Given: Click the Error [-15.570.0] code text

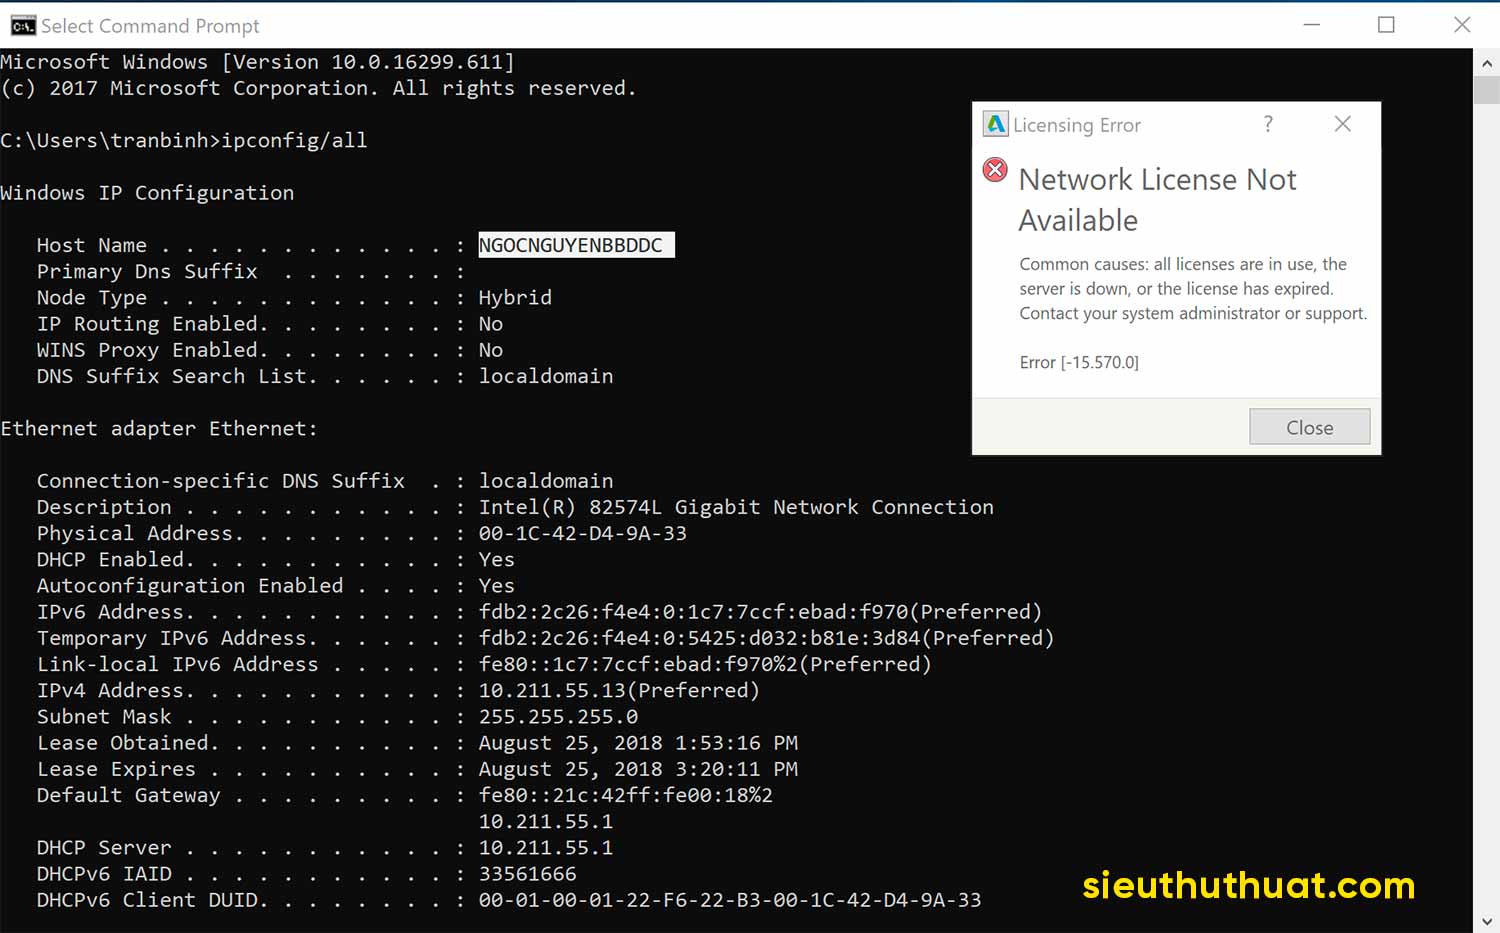Looking at the screenshot, I should click(x=1079, y=362).
